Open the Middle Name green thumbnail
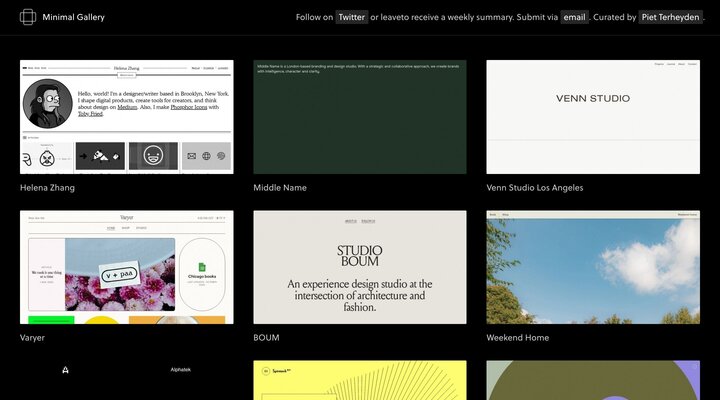The height and width of the screenshot is (400, 720). point(360,117)
